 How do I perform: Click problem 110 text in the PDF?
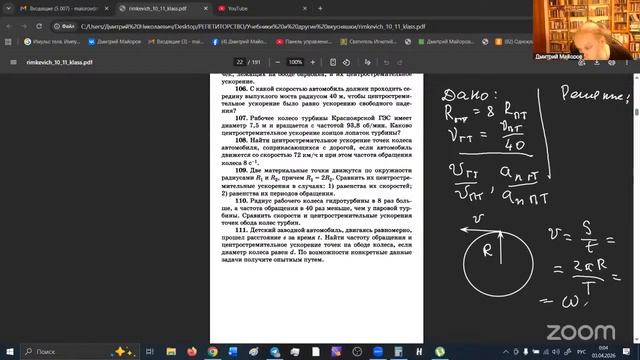tap(317, 211)
